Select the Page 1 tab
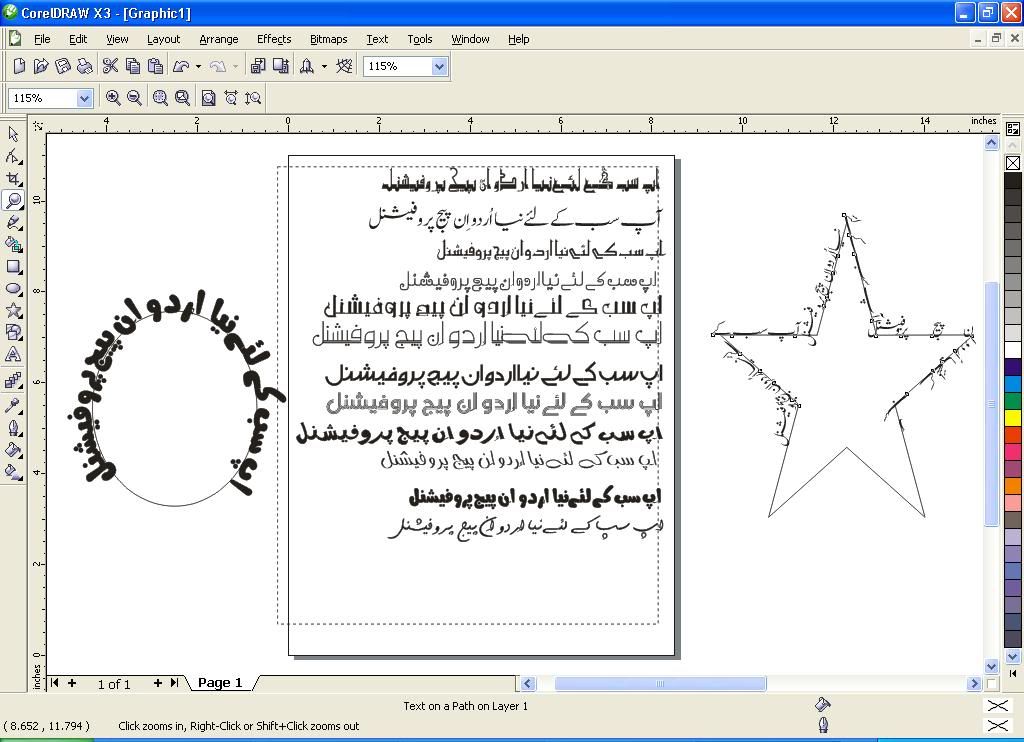The image size is (1024, 742). 220,683
